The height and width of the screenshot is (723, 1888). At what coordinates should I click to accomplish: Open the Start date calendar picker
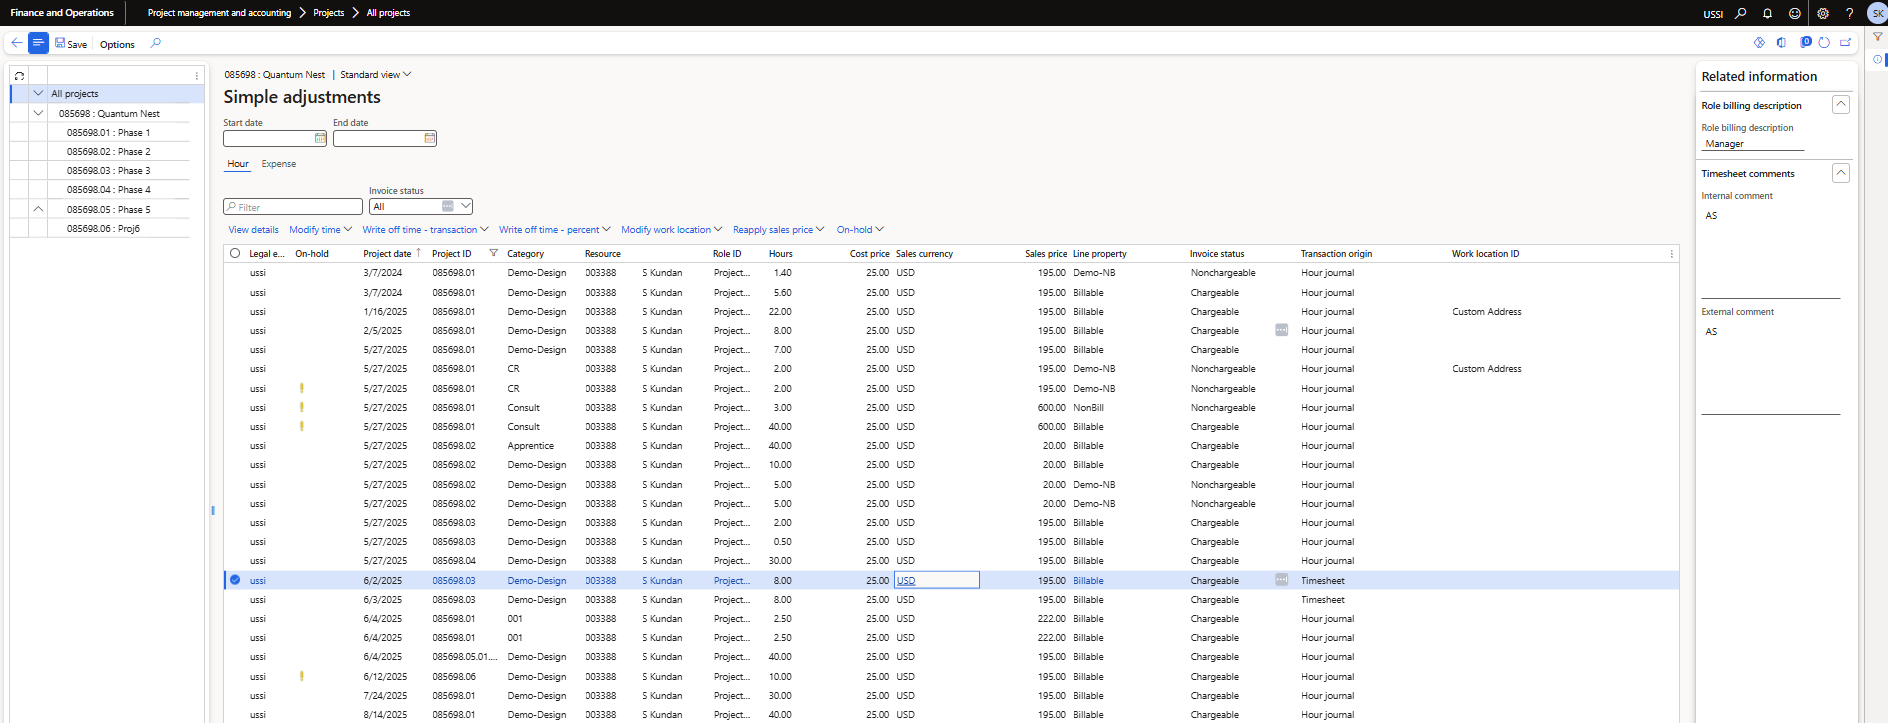pyautogui.click(x=320, y=138)
